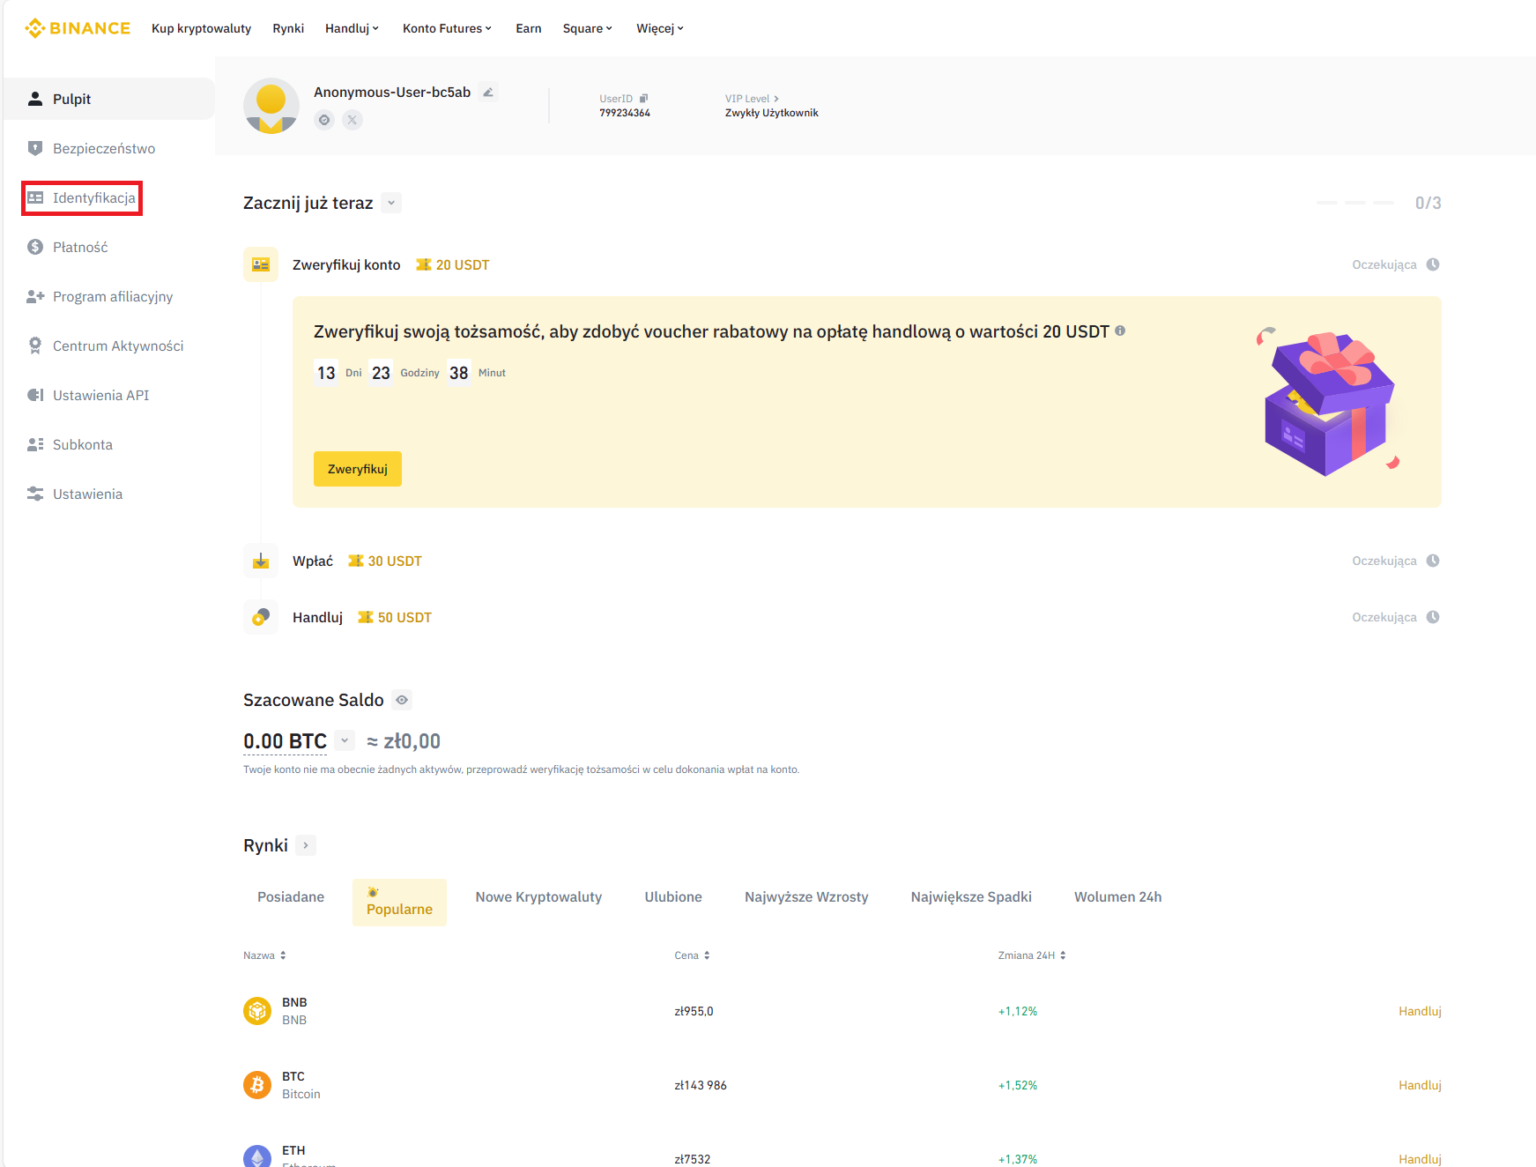This screenshot has height=1167, width=1536.
Task: Open the Rynki arrow link
Action: (x=306, y=846)
